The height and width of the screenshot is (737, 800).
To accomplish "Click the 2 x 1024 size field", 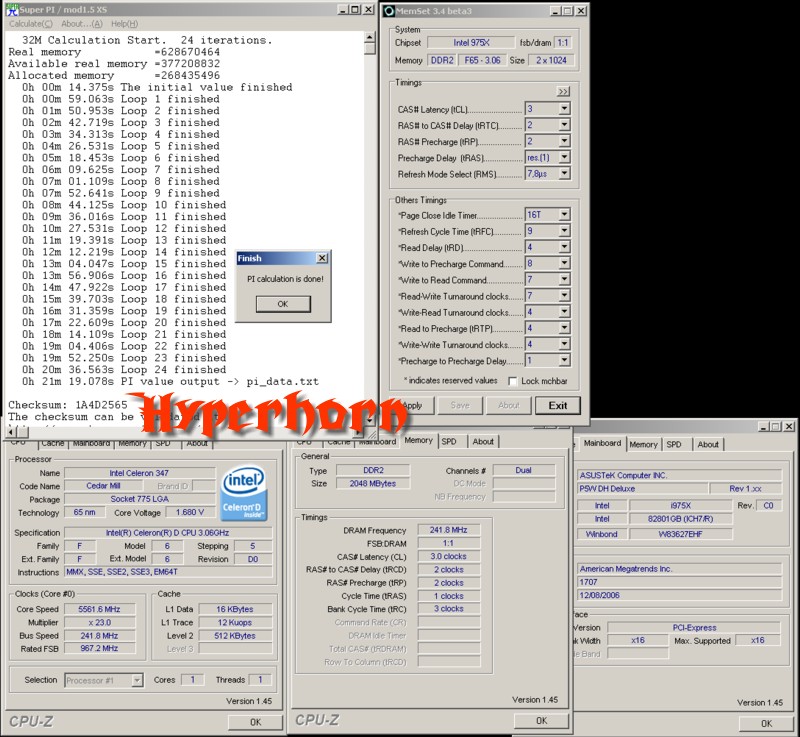I will click(551, 60).
